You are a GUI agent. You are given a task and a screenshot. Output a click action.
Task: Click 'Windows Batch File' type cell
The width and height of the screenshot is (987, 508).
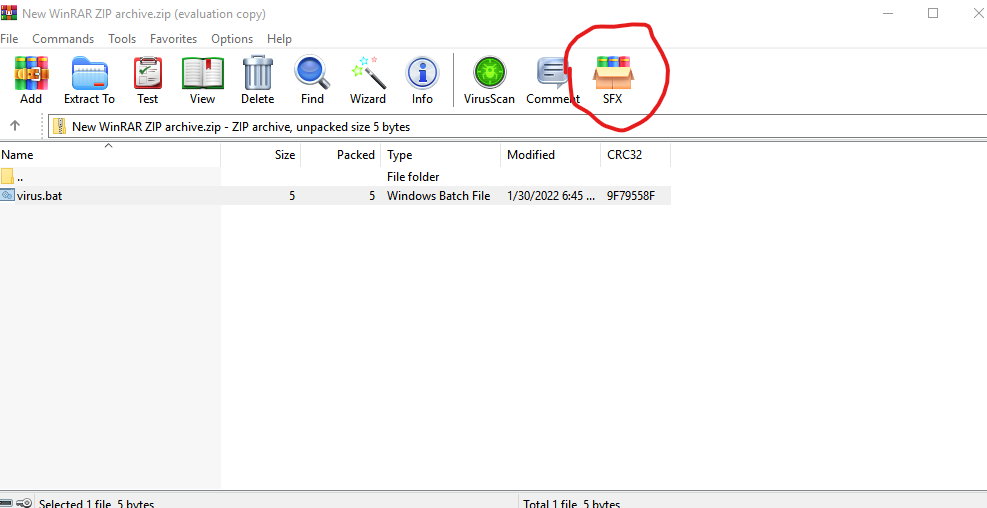pos(439,196)
